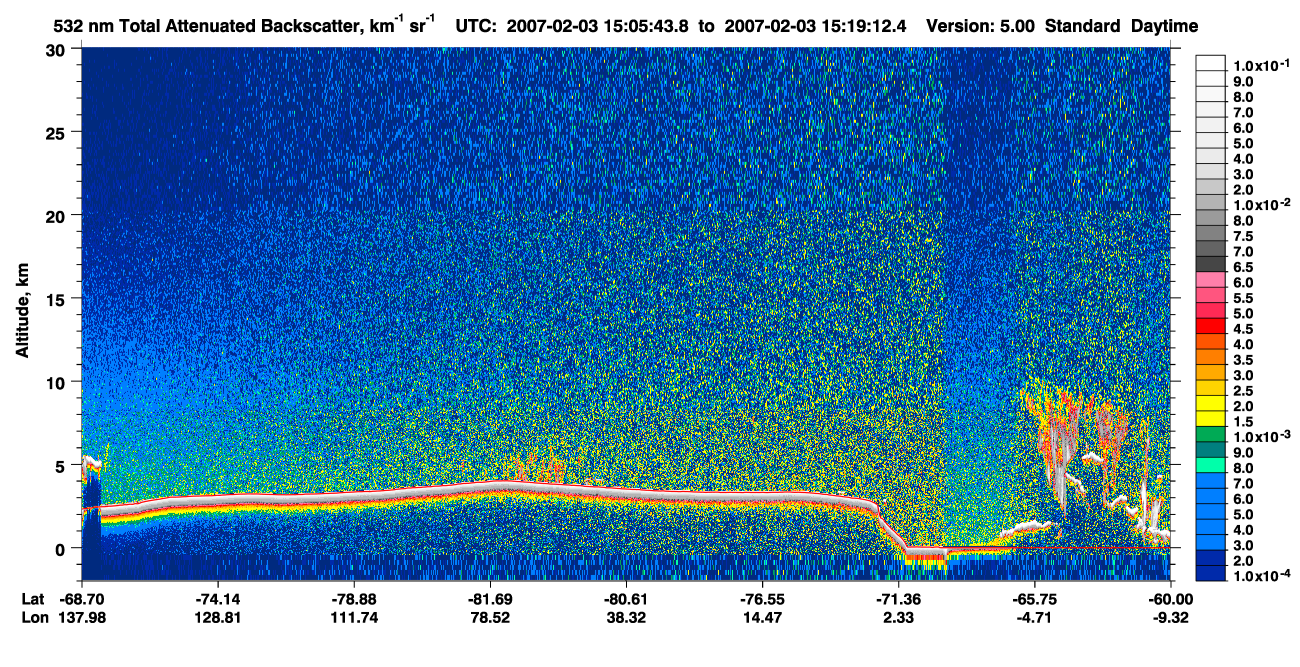Image resolution: width=1300 pixels, height=667 pixels.
Task: Click the altitude tick label "10"
Action: (58, 382)
